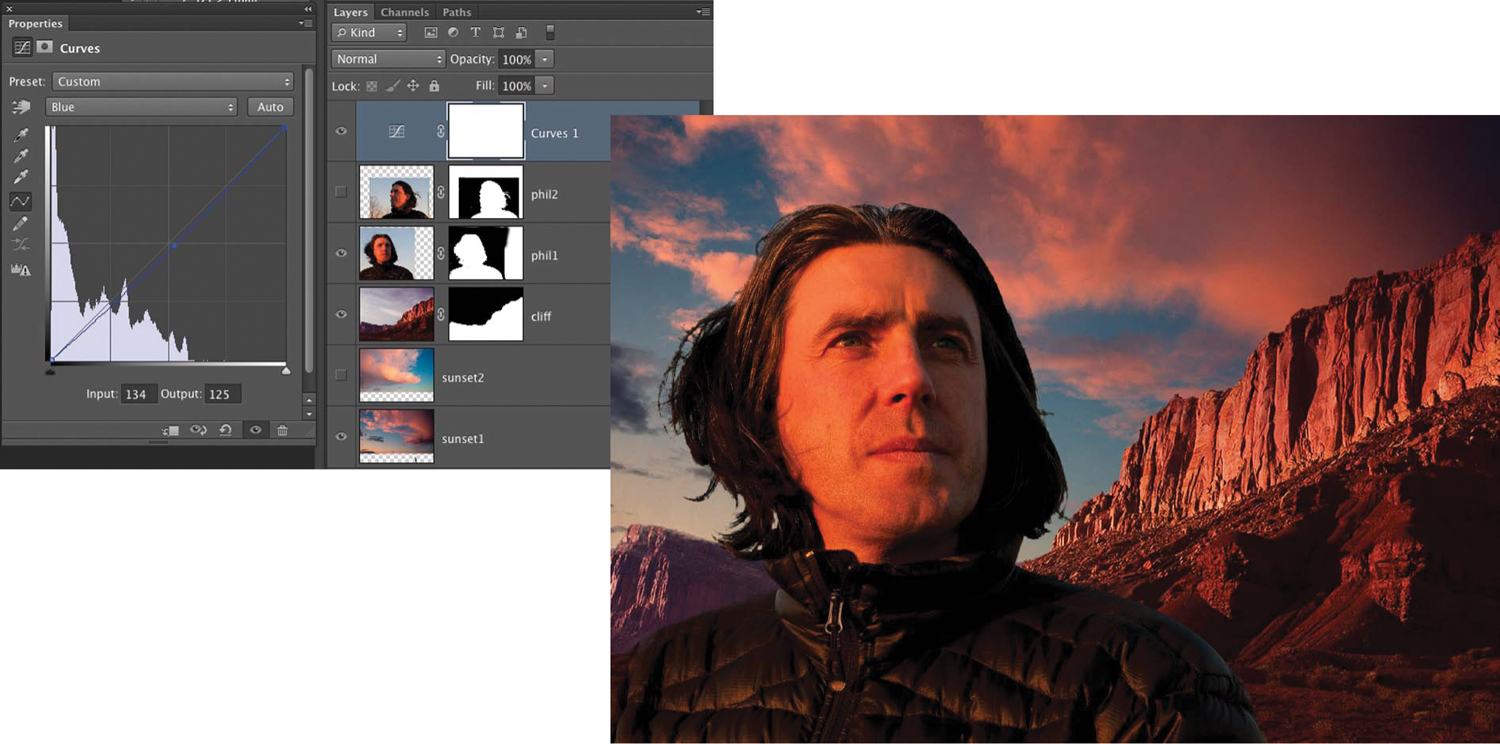Pick the black point eyedropper
The width and height of the screenshot is (1500, 744).
[21, 135]
